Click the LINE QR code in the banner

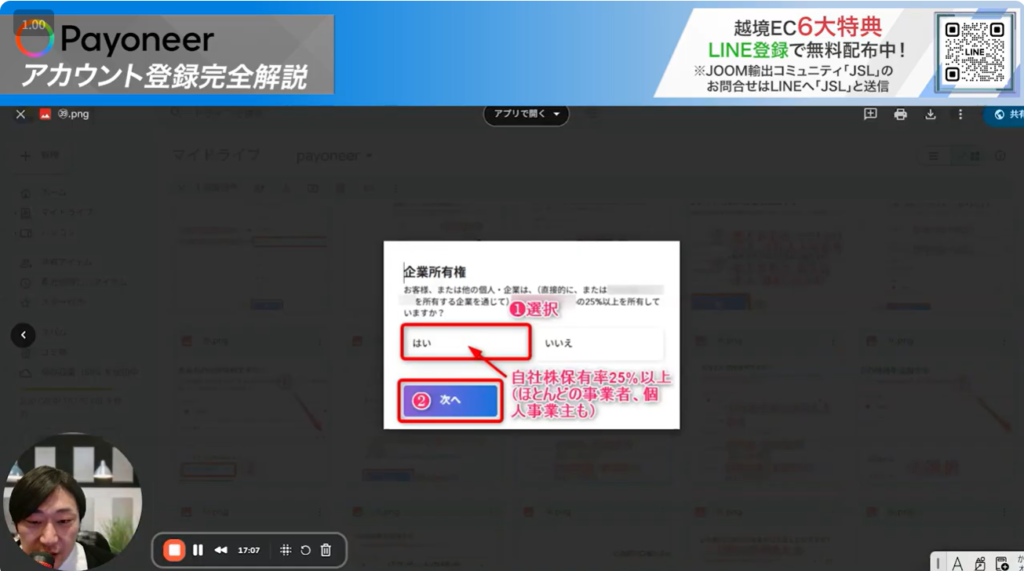coord(974,51)
